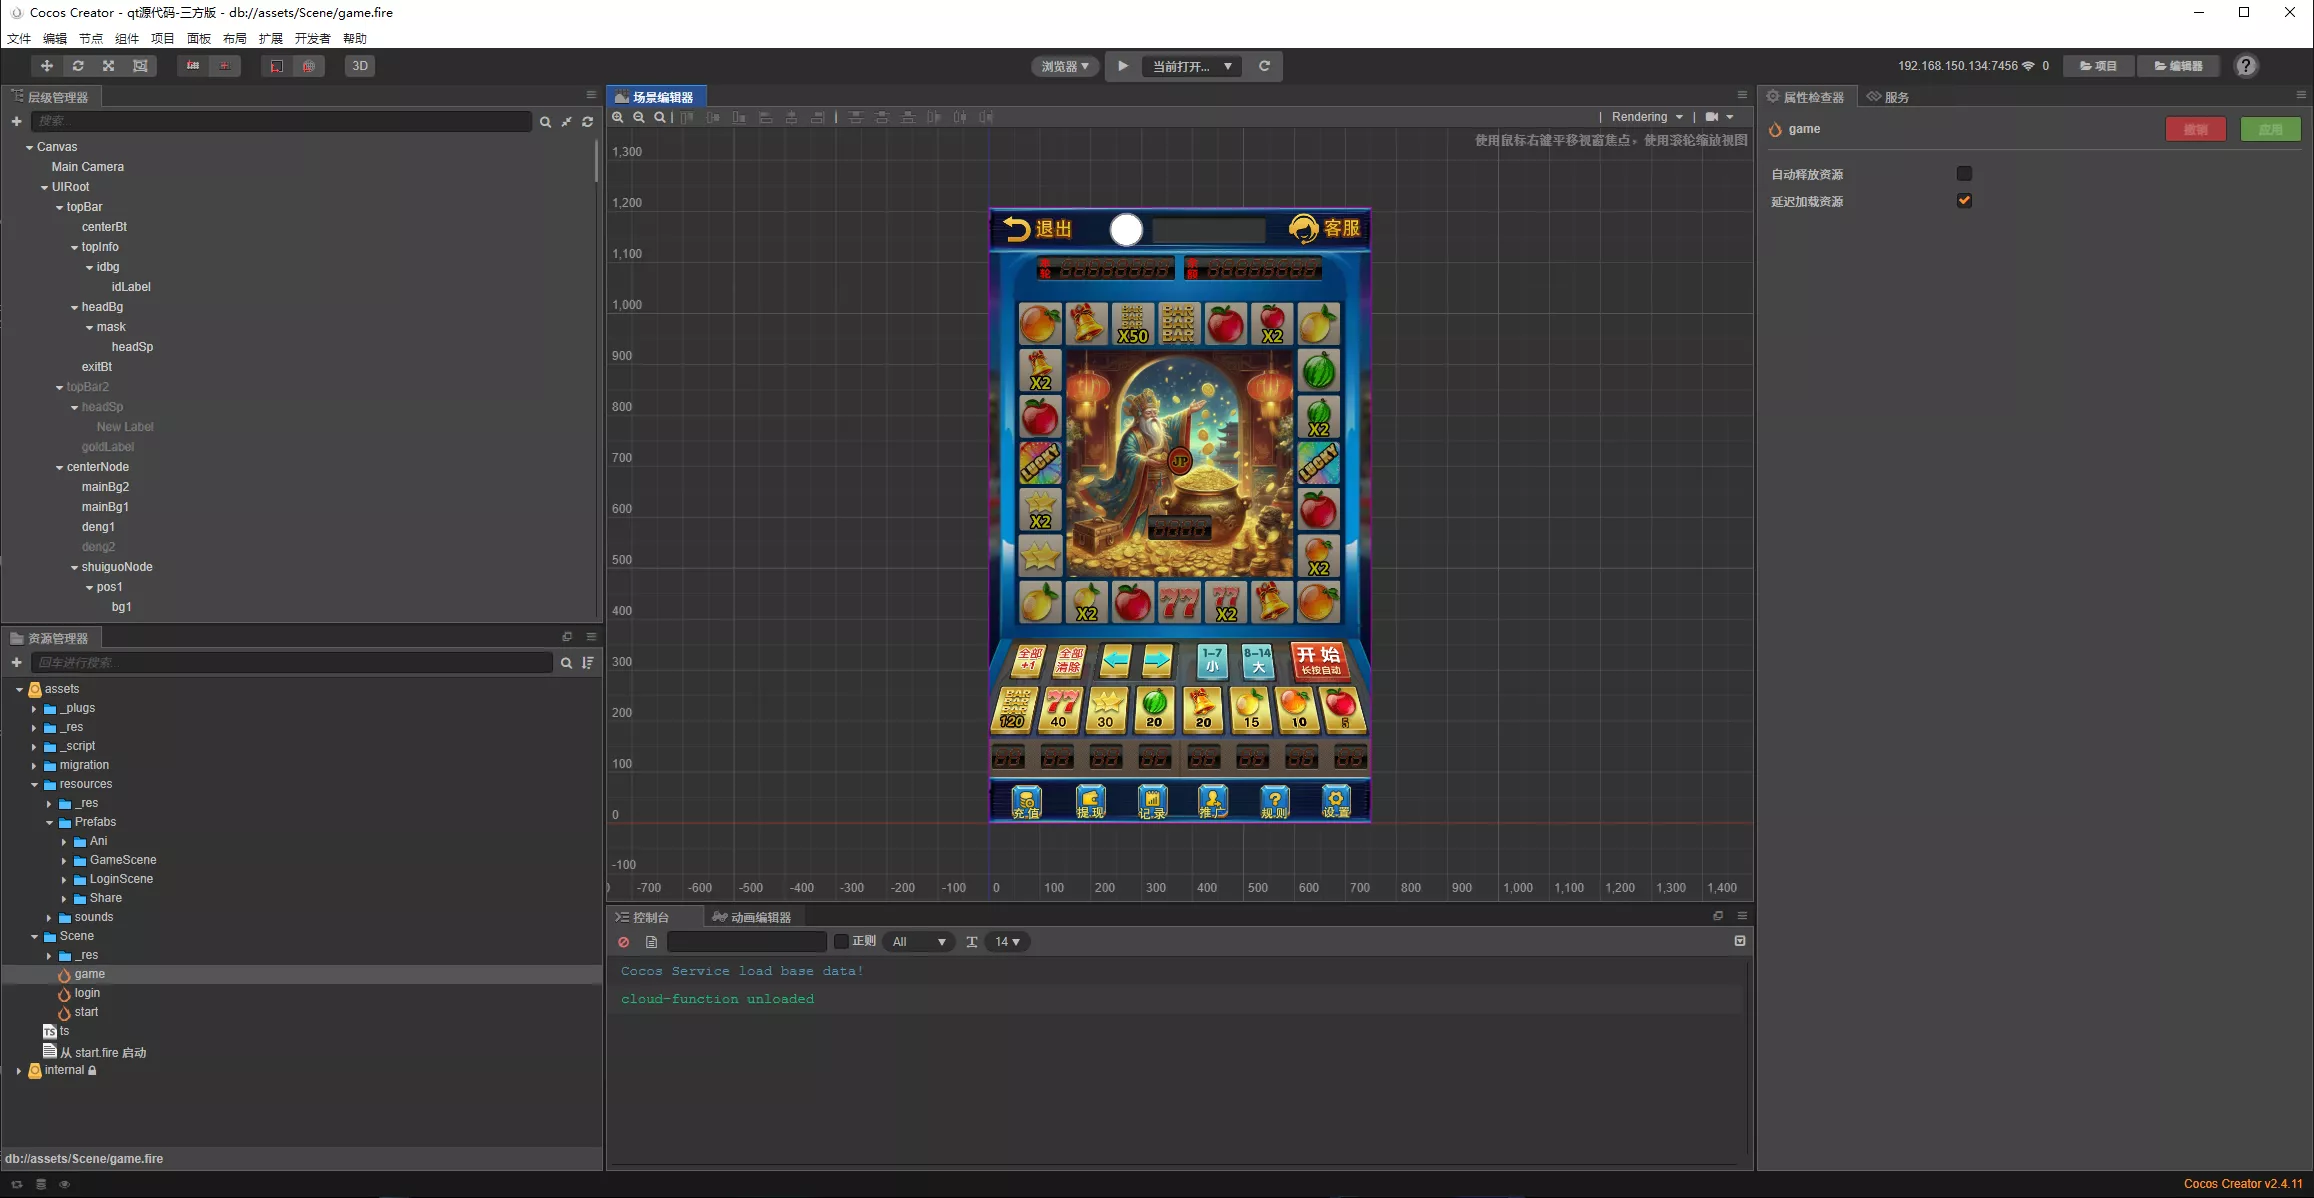Screen dimensions: 2314x1198
Task: Select the rotate transform tool
Action: click(78, 66)
